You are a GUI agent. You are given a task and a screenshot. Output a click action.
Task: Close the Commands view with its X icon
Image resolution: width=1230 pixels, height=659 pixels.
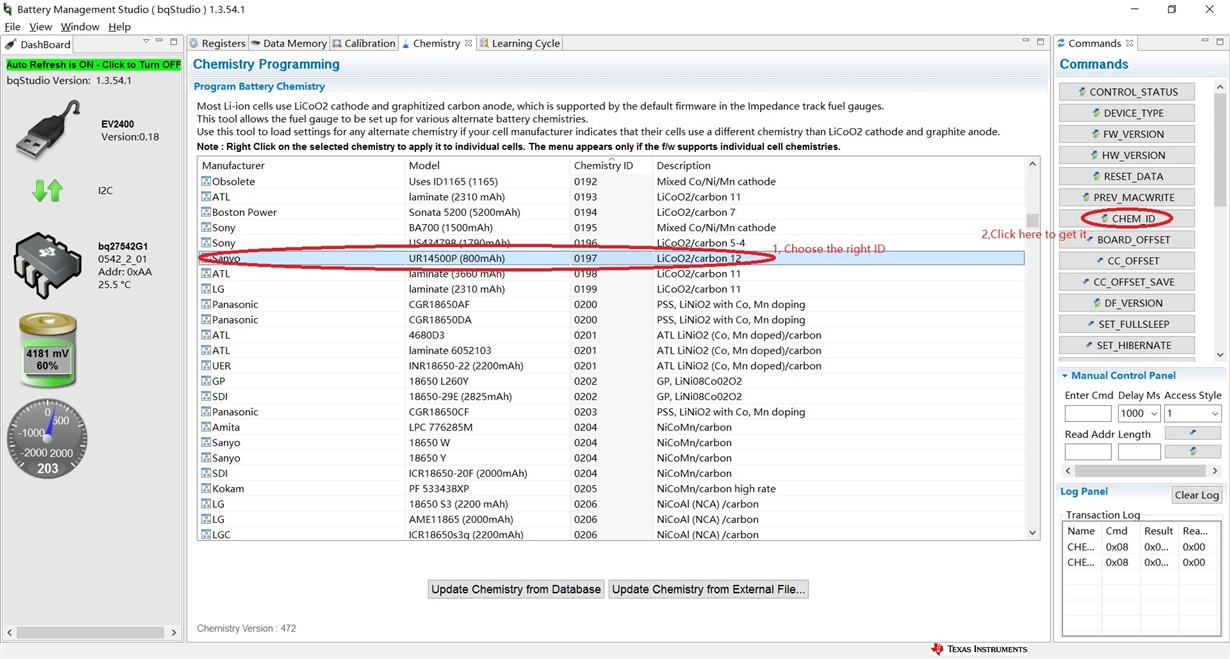(1130, 43)
